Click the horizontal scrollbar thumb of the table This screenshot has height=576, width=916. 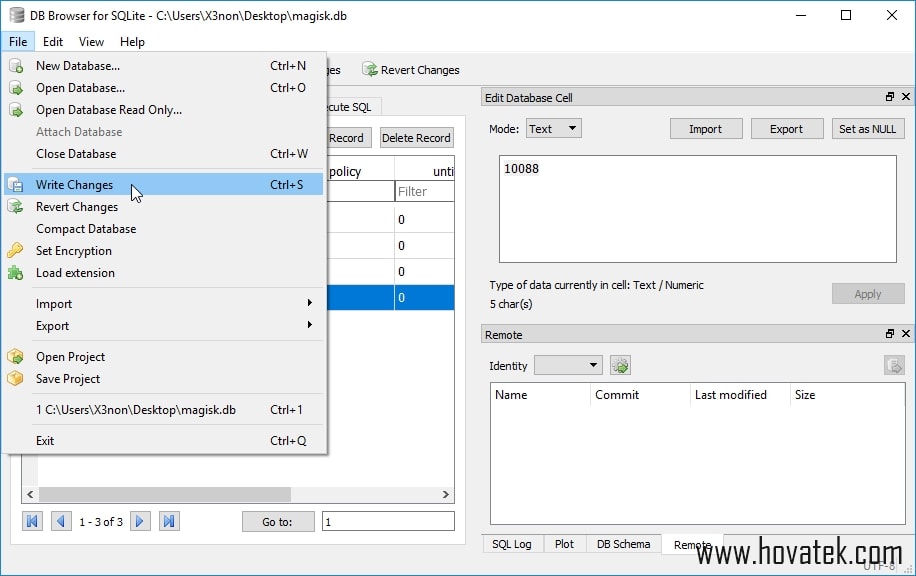pyautogui.click(x=165, y=494)
